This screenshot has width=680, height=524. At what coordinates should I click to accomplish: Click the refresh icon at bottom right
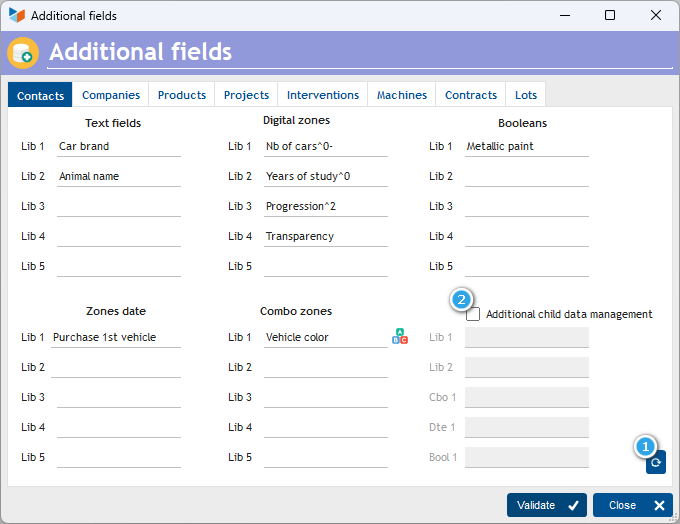click(x=655, y=462)
